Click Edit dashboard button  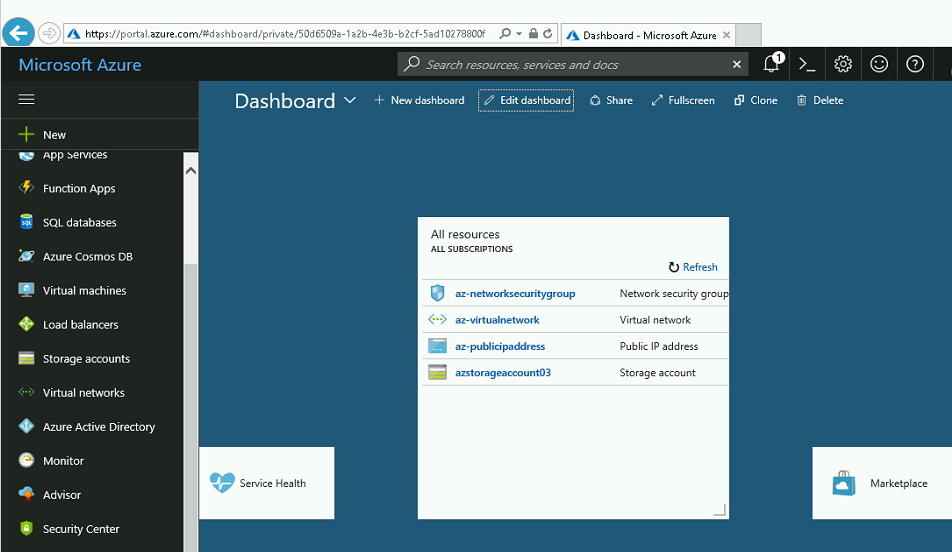[x=526, y=100]
